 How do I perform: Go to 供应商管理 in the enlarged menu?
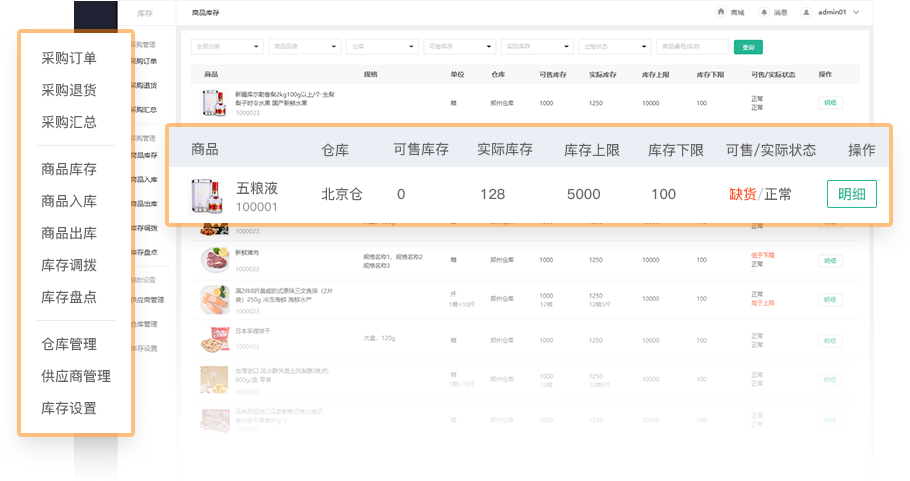click(76, 376)
